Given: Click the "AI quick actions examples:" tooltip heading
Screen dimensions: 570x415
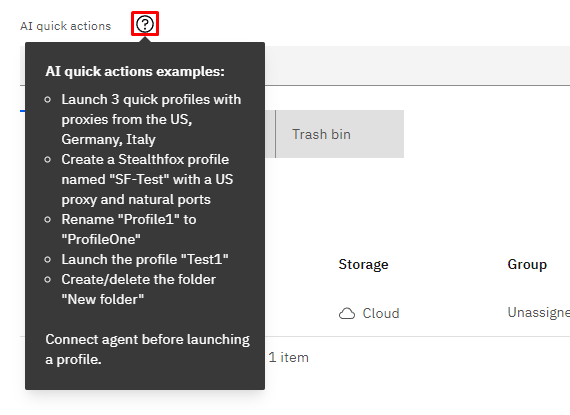Looking at the screenshot, I should (x=135, y=71).
